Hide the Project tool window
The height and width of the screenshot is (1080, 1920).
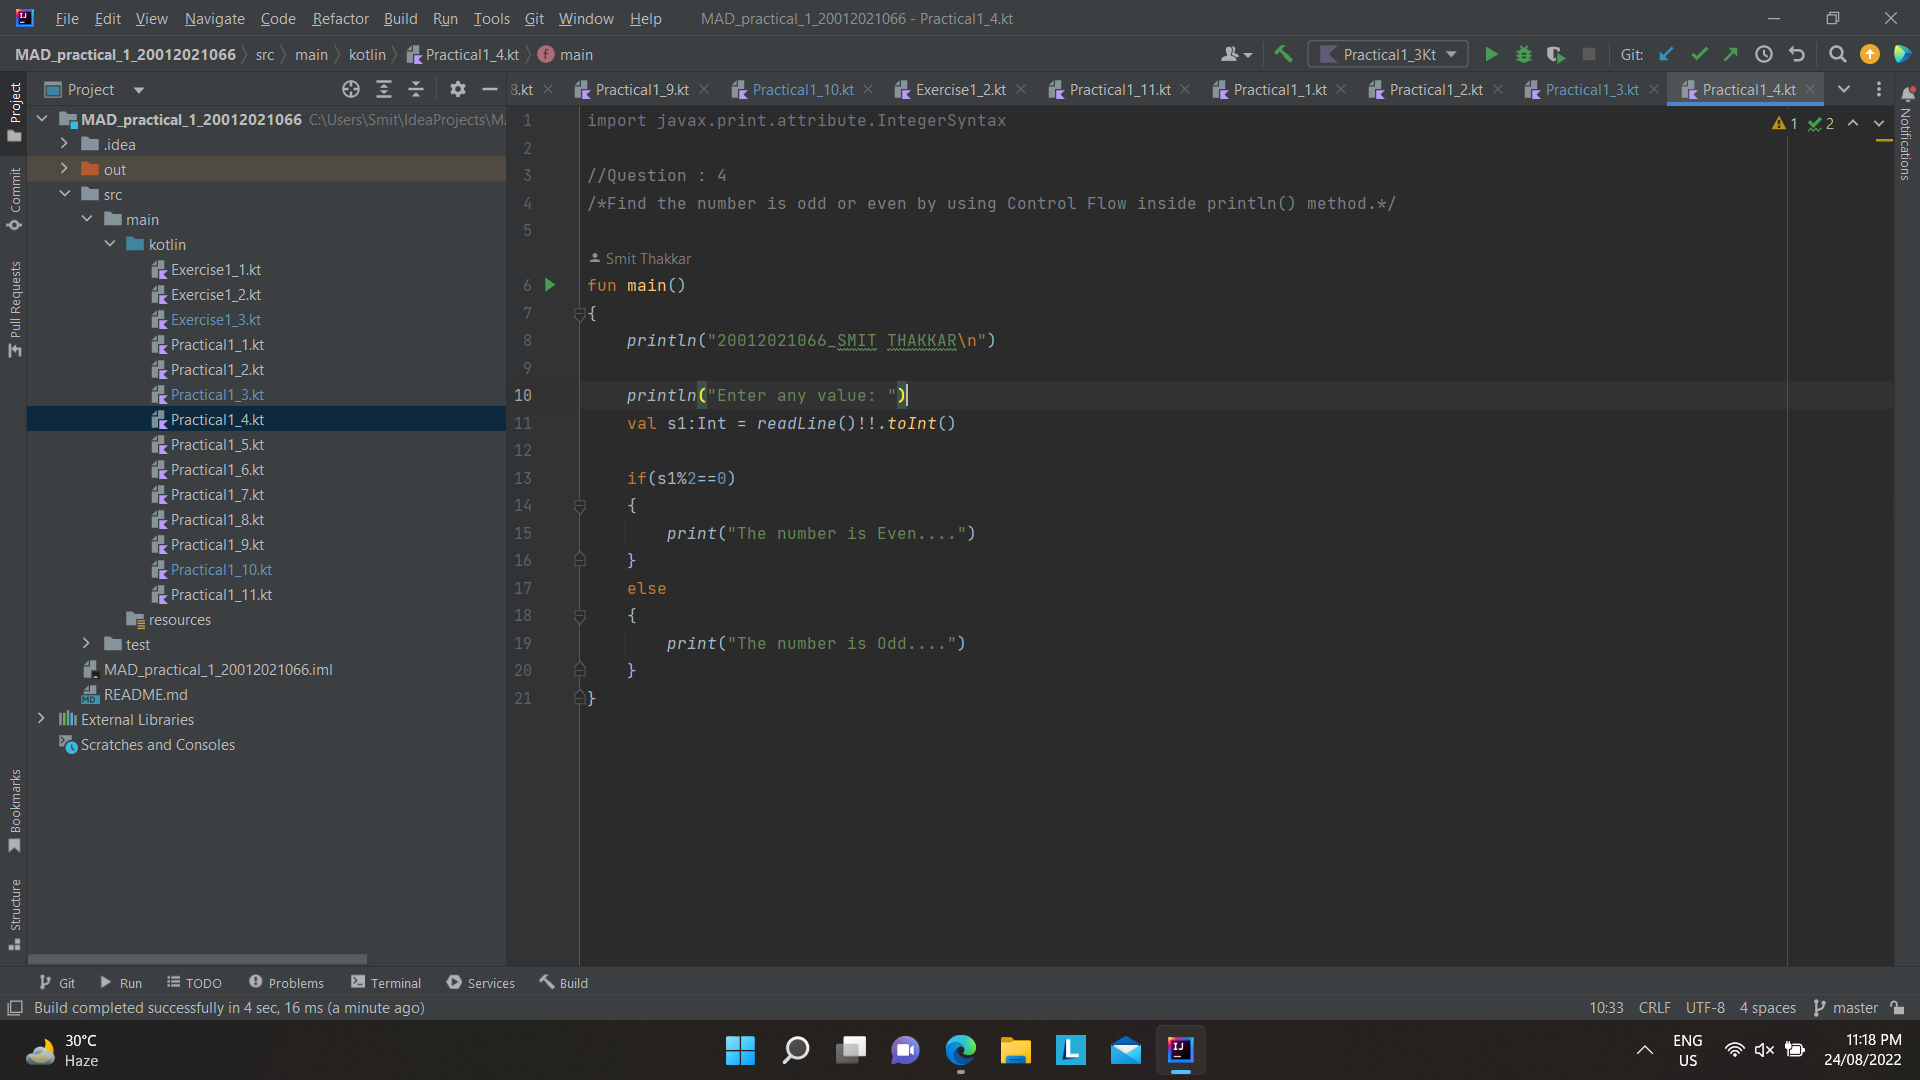[490, 90]
